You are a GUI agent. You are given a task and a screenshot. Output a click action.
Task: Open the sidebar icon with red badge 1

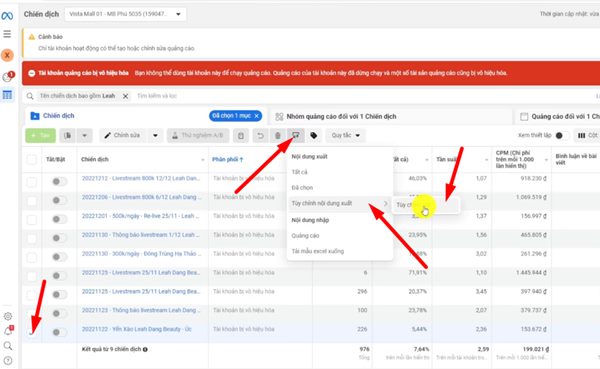[x=8, y=77]
